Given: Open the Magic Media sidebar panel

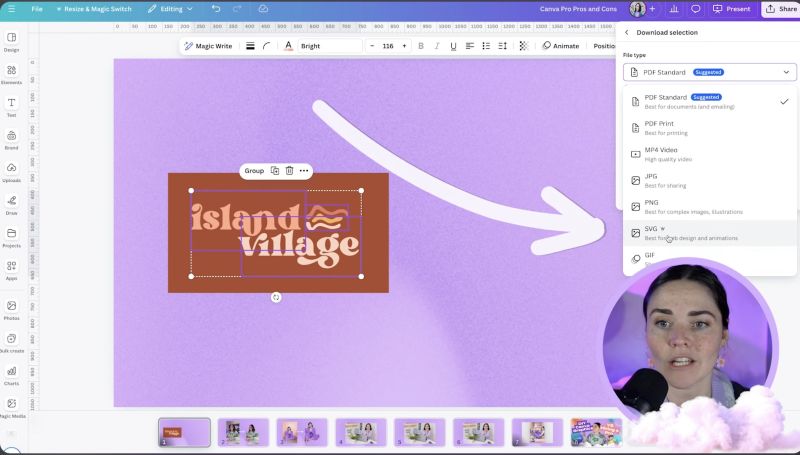Looking at the screenshot, I should 11,408.
